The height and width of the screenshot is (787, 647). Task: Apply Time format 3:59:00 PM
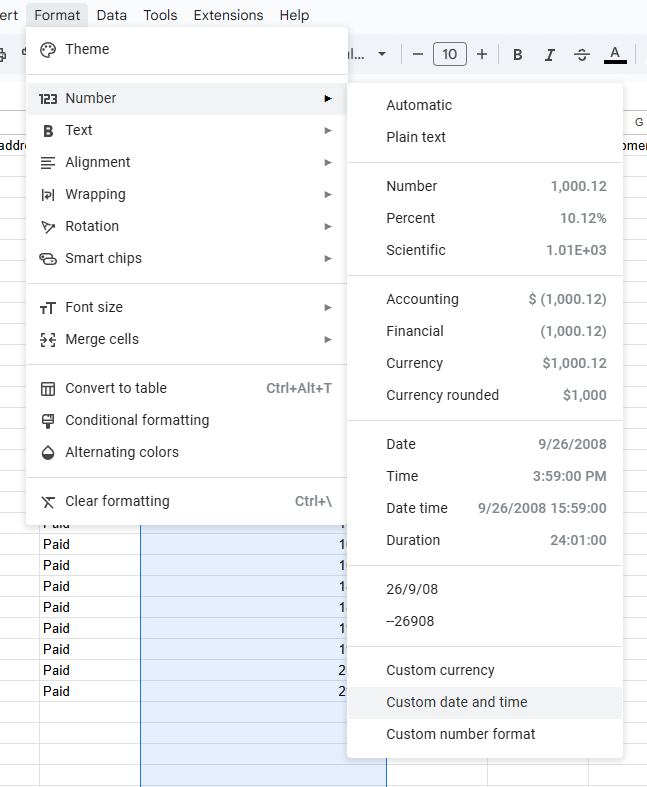[485, 476]
